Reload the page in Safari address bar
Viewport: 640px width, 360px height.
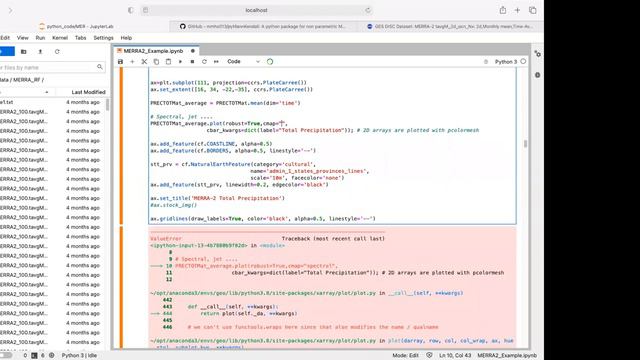pyautogui.click(x=368, y=10)
